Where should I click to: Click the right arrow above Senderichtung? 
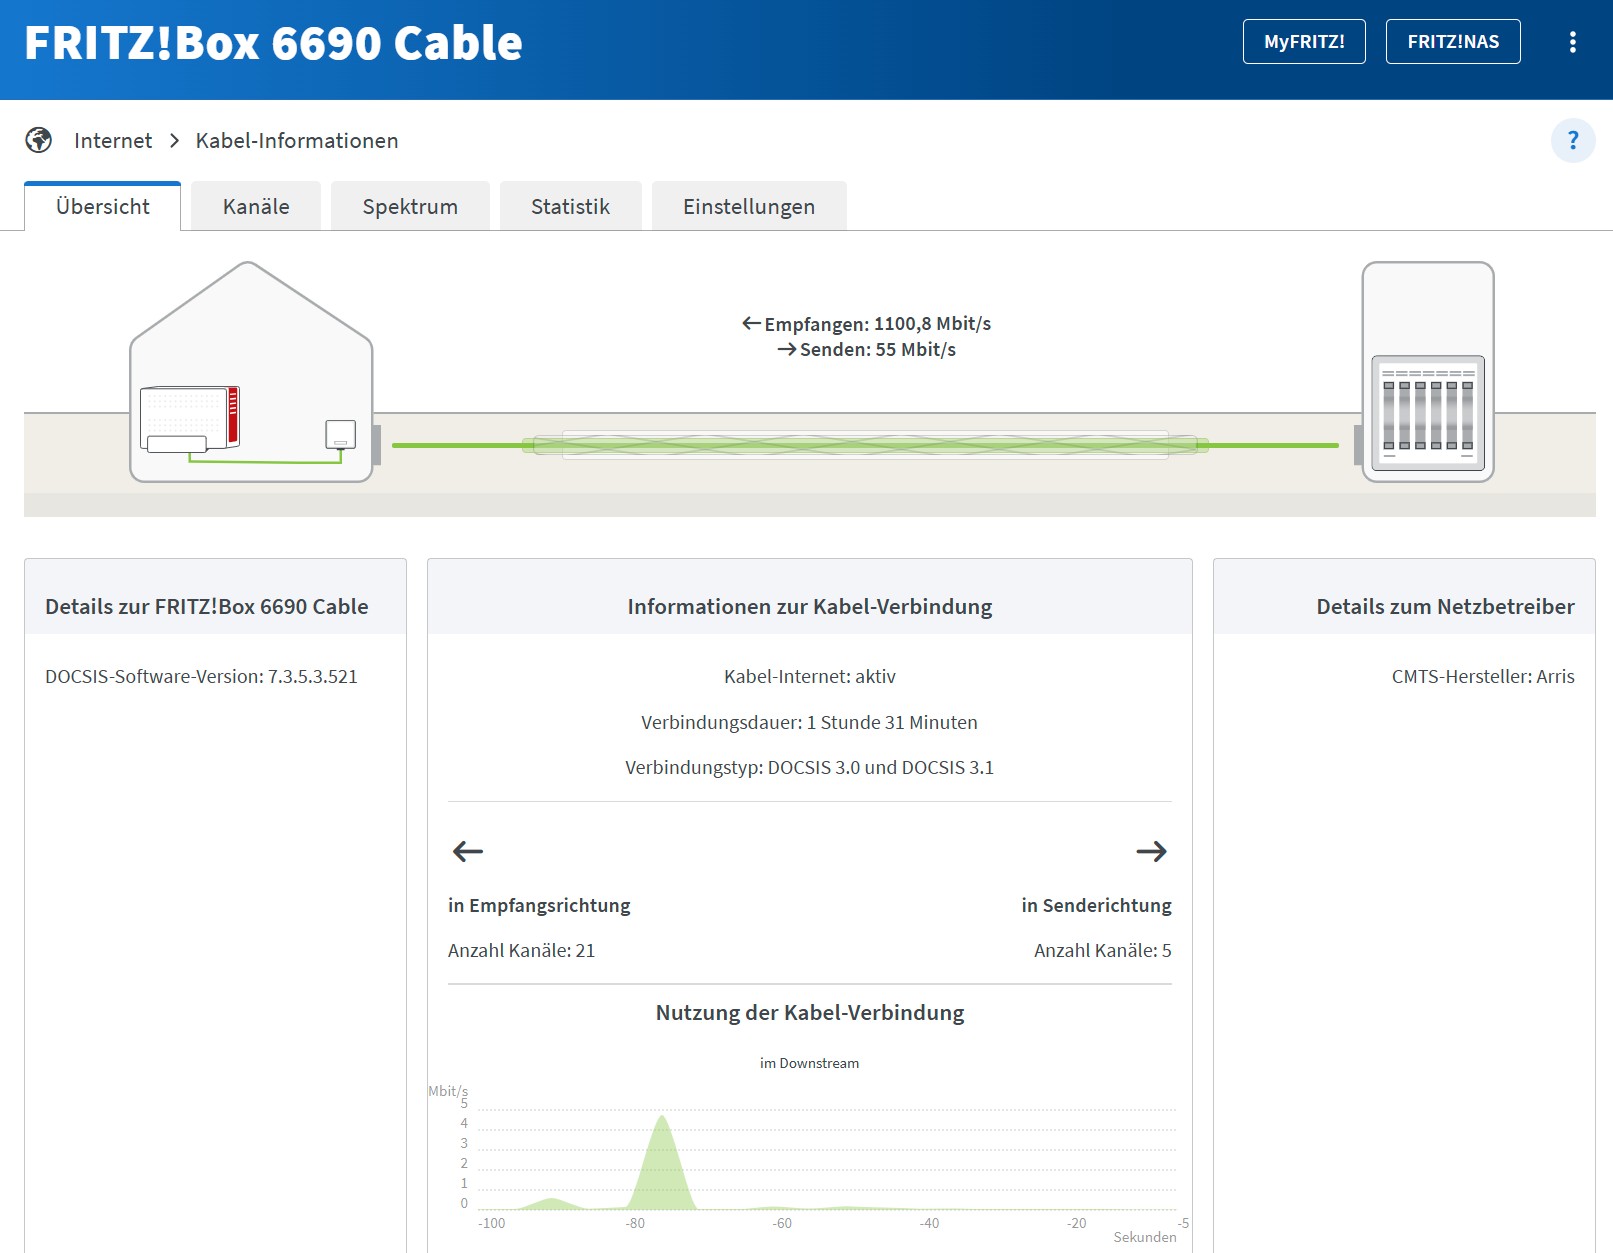1151,851
